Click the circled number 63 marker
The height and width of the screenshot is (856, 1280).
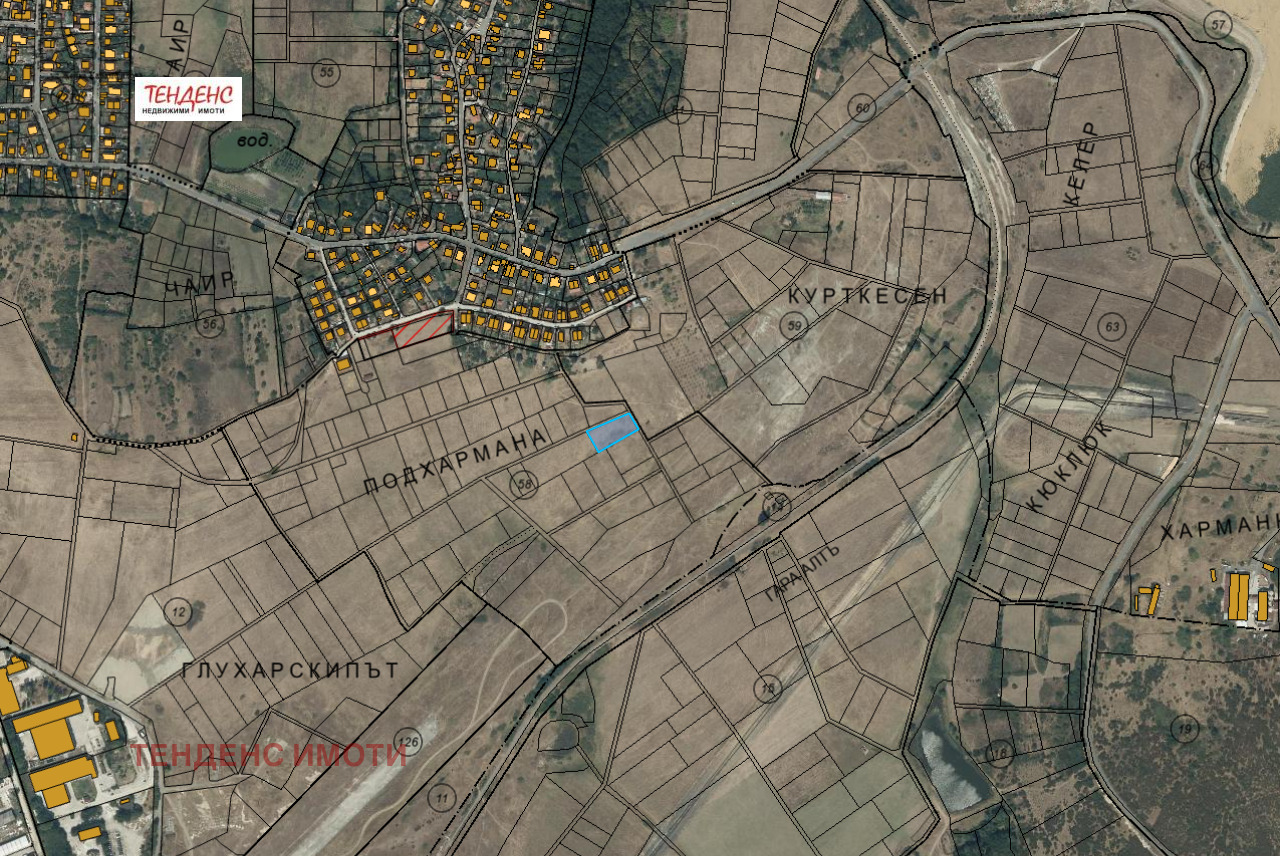coord(1111,326)
